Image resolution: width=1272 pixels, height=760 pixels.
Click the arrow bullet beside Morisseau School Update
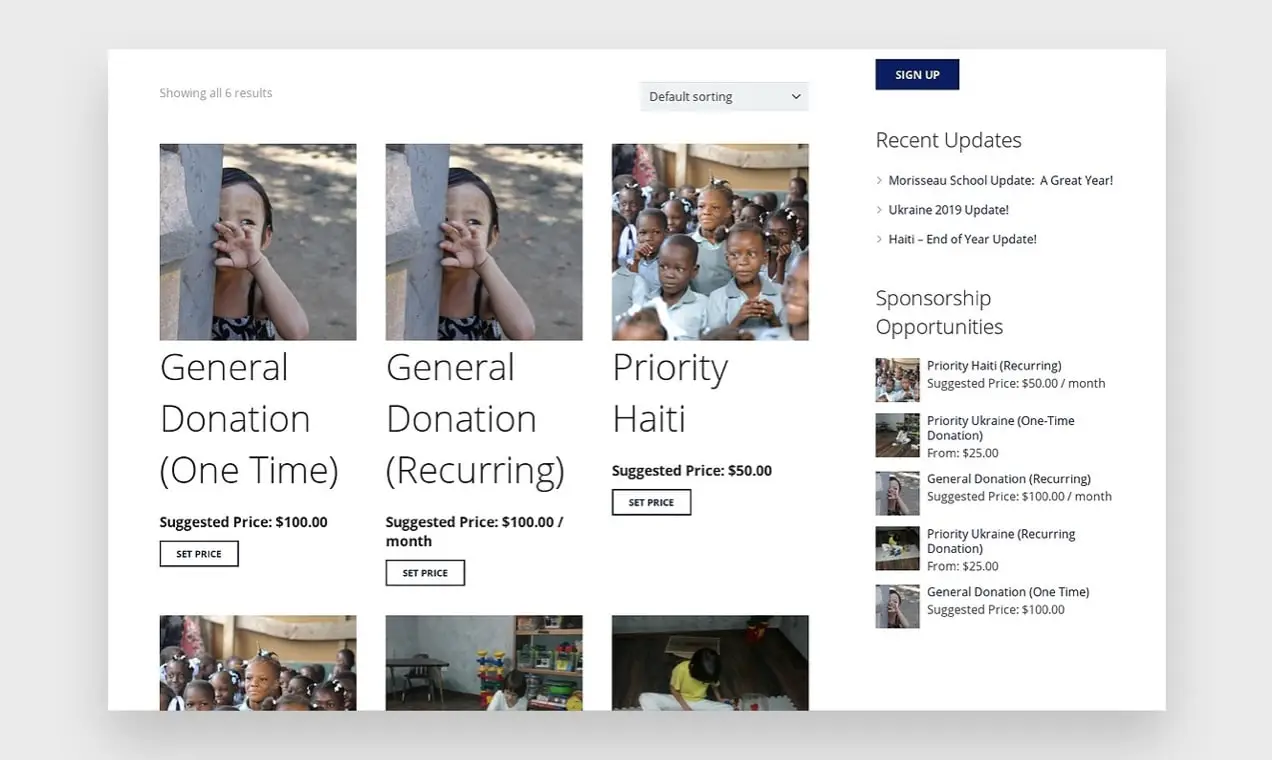coord(879,181)
